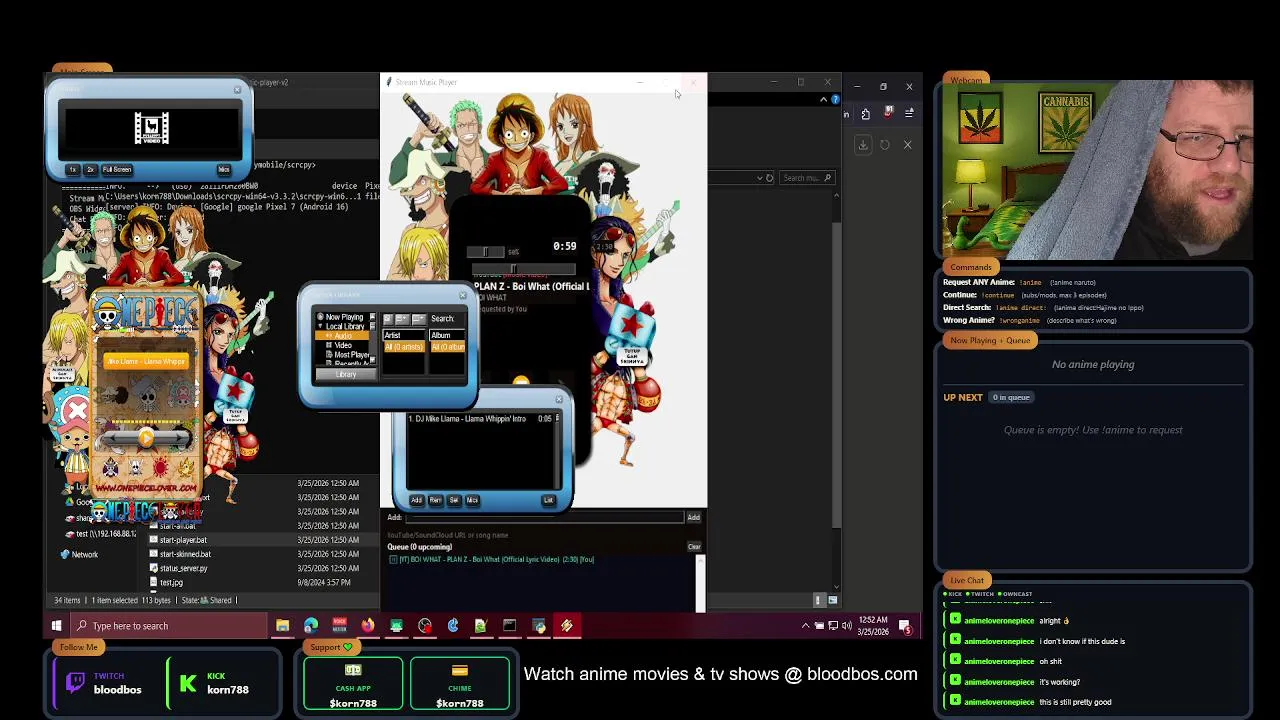Open Winamp icon on taskbar
The height and width of the screenshot is (720, 1280).
pyautogui.click(x=567, y=626)
